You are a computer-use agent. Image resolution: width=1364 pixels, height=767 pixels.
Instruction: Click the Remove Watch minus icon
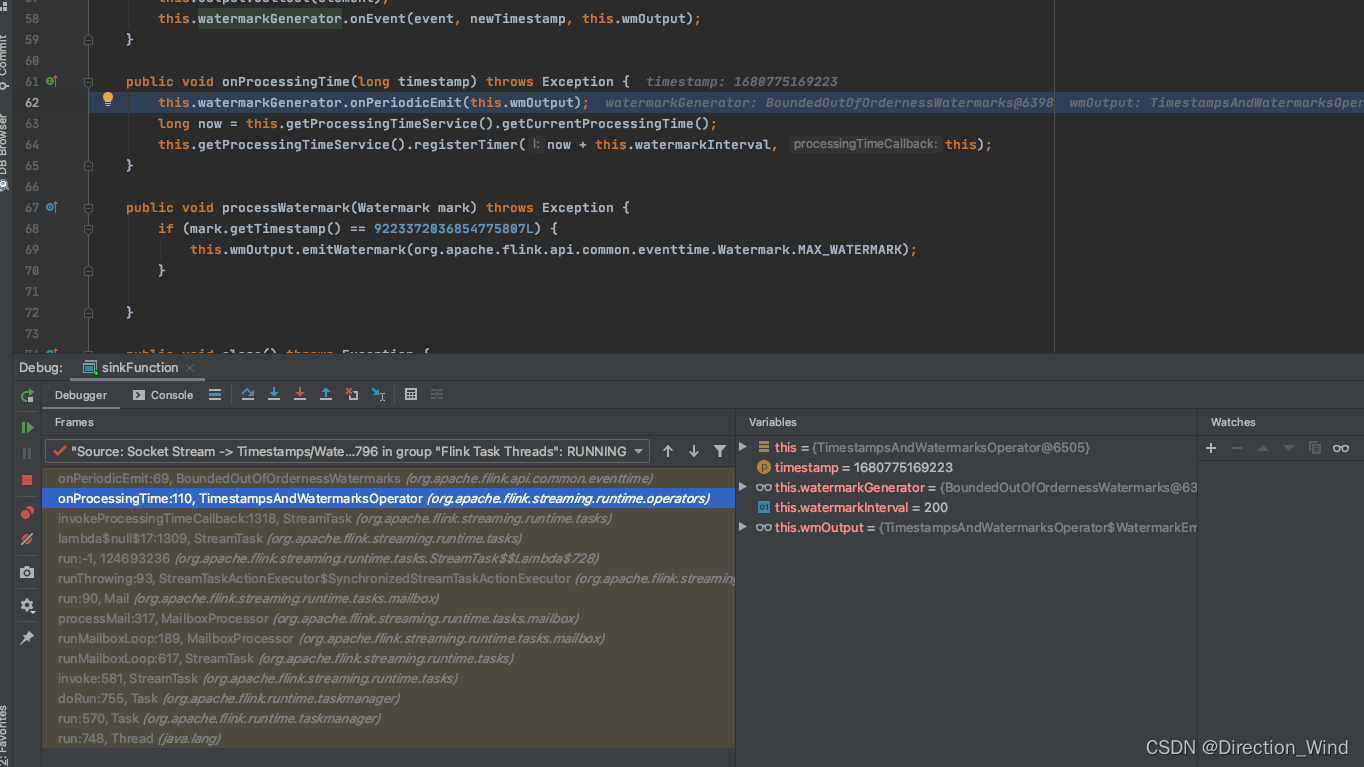(1237, 448)
